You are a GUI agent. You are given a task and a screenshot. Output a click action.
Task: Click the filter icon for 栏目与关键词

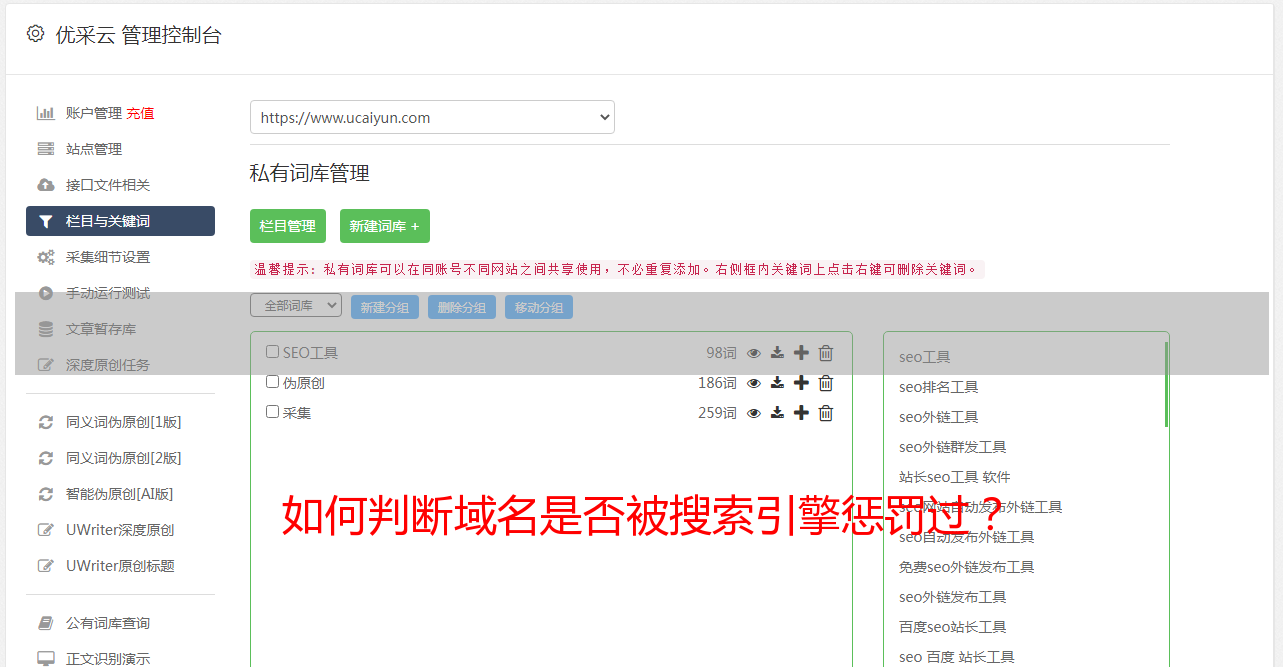(x=46, y=221)
